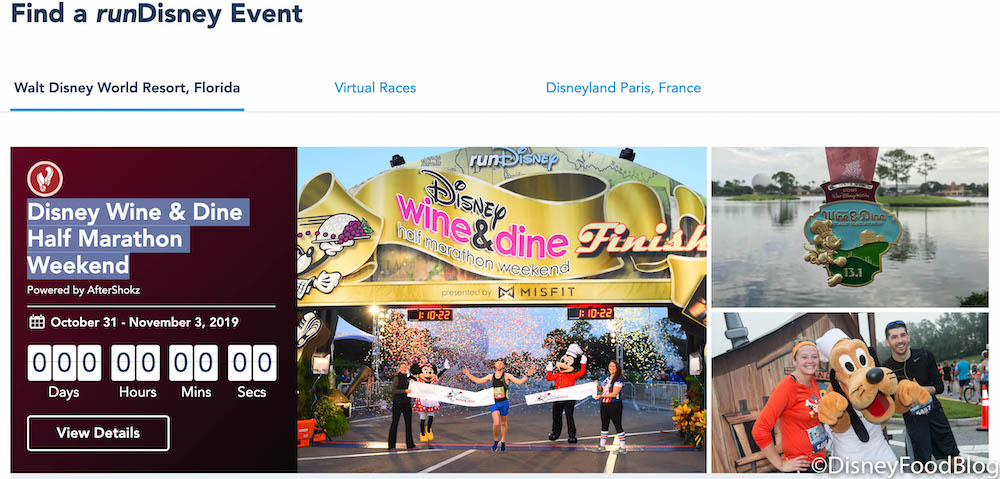Screen dimensions: 1000x479
Task: Click the Hours countdown digits
Action: tap(136, 363)
